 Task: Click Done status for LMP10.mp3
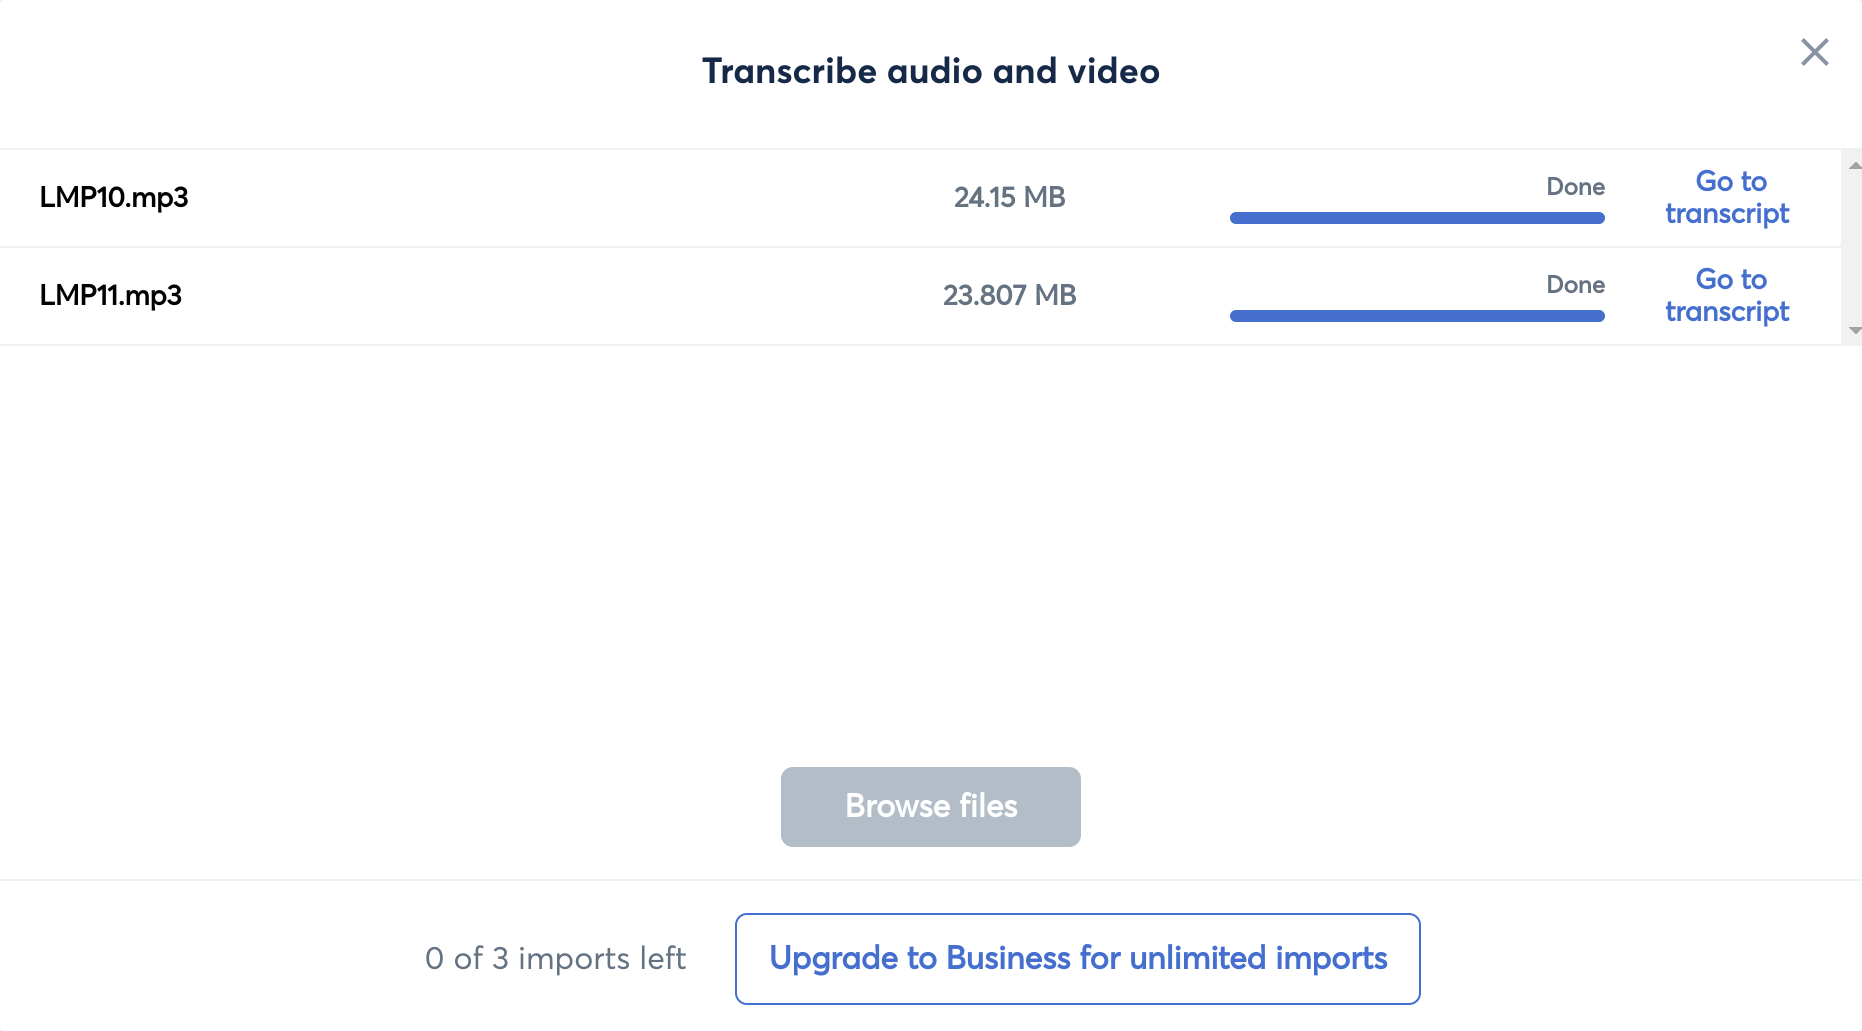[x=1575, y=187]
